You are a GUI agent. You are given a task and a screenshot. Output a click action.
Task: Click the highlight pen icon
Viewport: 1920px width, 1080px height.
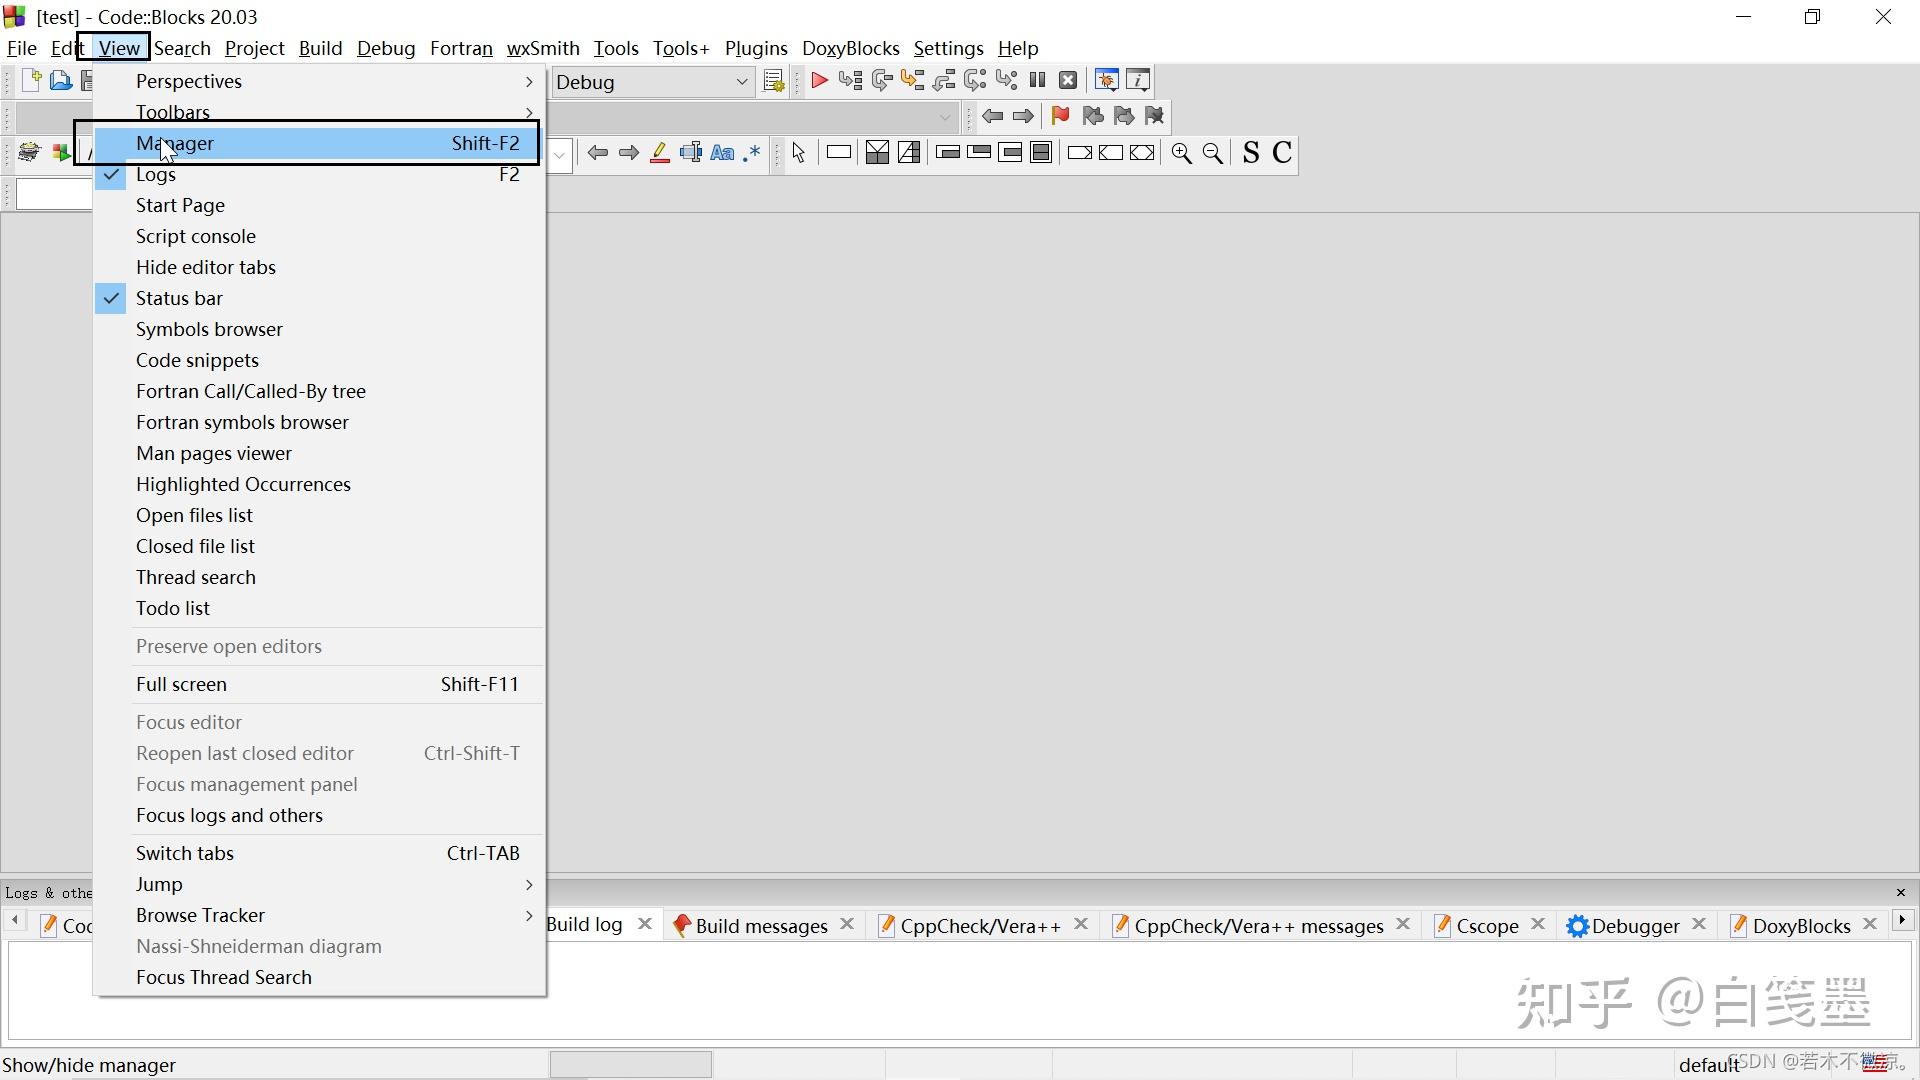coord(659,153)
